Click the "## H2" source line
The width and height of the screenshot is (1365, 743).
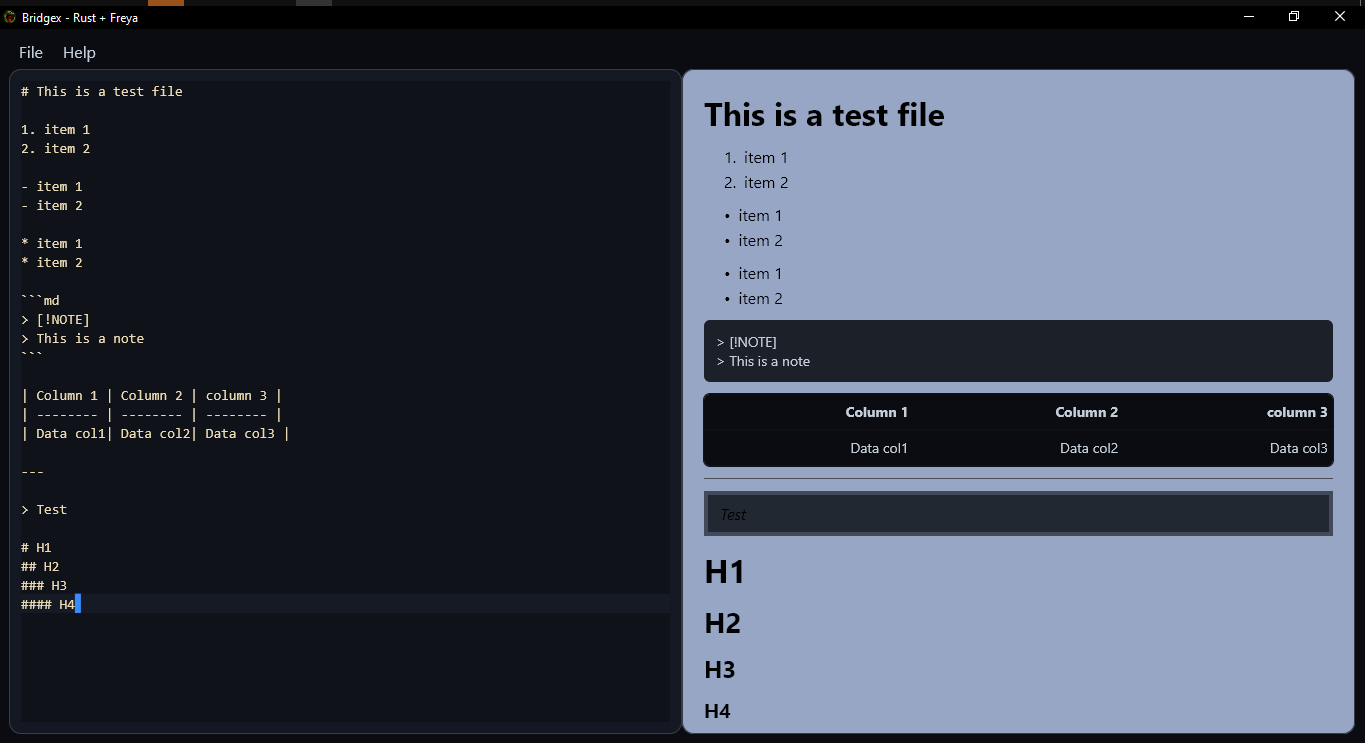tap(40, 566)
